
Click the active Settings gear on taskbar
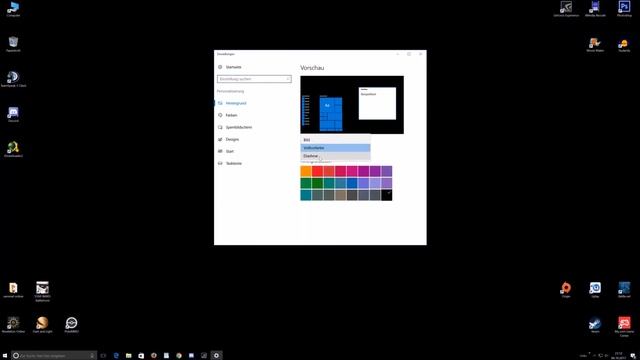pos(216,356)
